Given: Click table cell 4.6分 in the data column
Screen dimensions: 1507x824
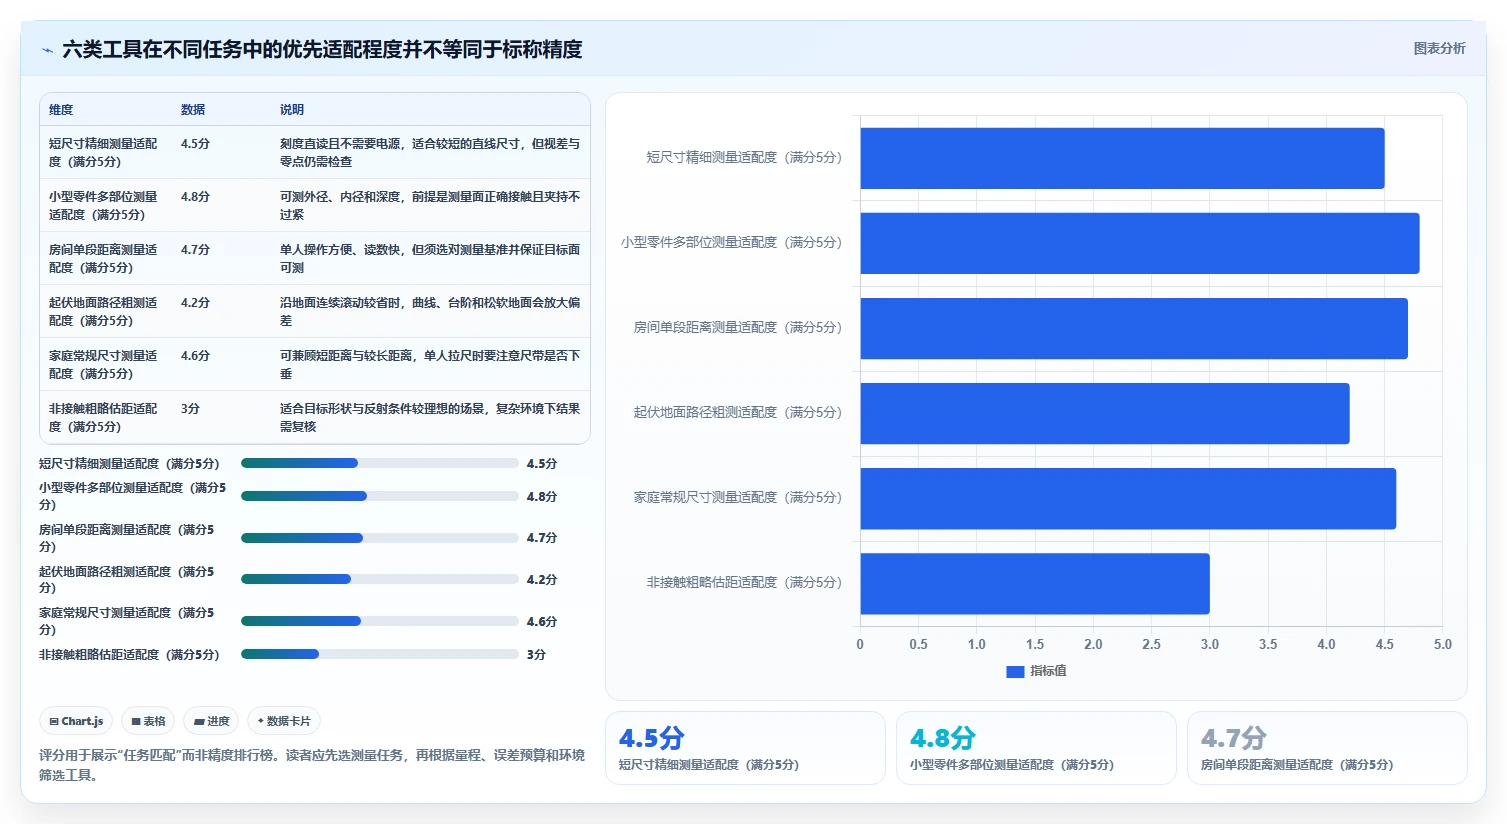Looking at the screenshot, I should [x=196, y=356].
